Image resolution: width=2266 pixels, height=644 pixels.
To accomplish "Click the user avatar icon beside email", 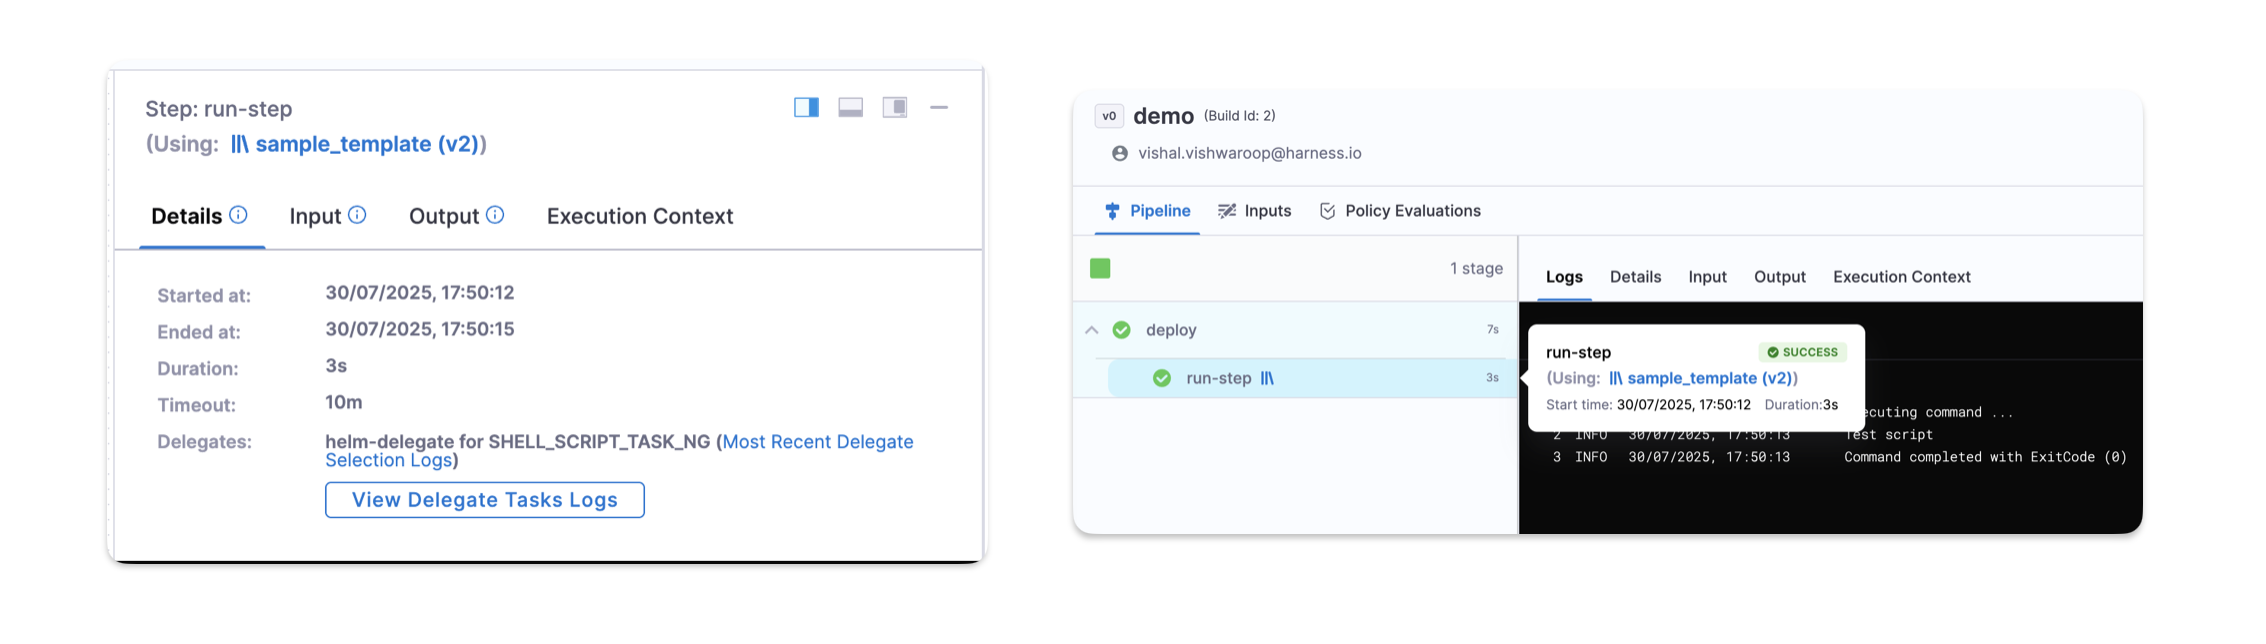I will [x=1120, y=153].
